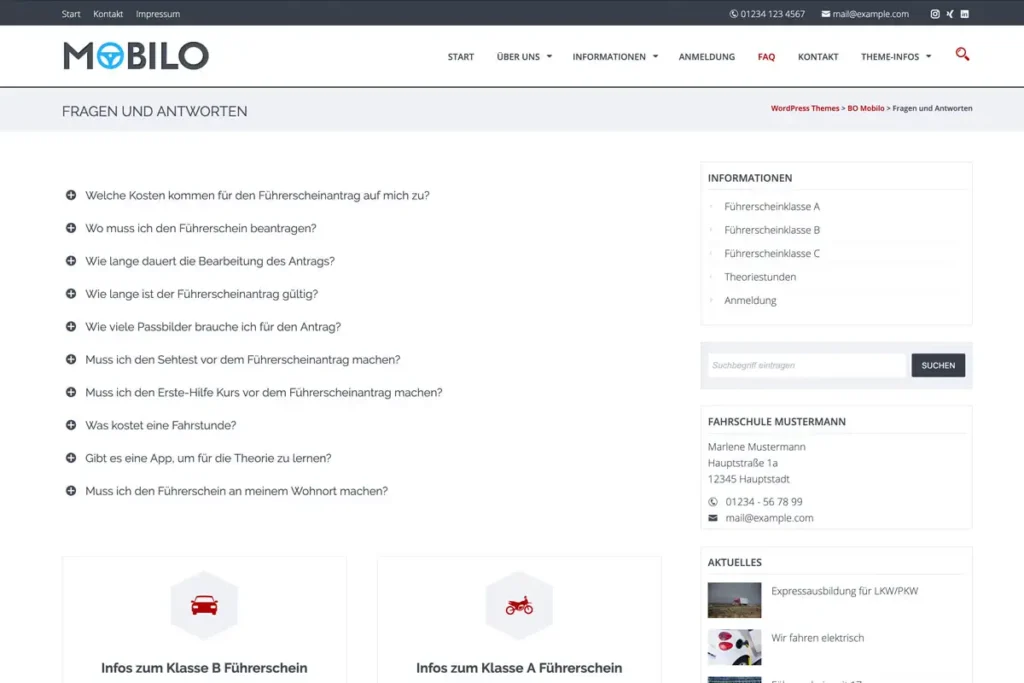Screen dimensions: 1024x683
Task: Click the phone icon beside 01234 - 56 78 99
Action: 711,501
